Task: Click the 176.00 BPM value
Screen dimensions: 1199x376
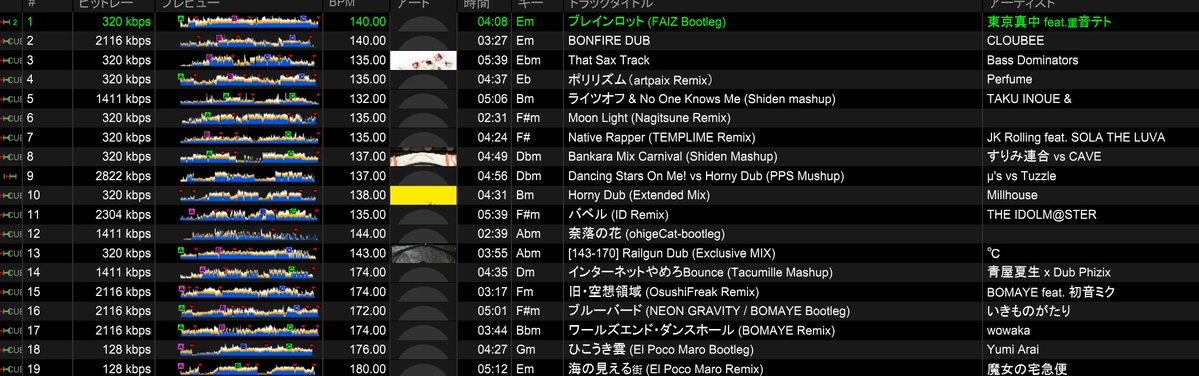Action: pyautogui.click(x=368, y=349)
